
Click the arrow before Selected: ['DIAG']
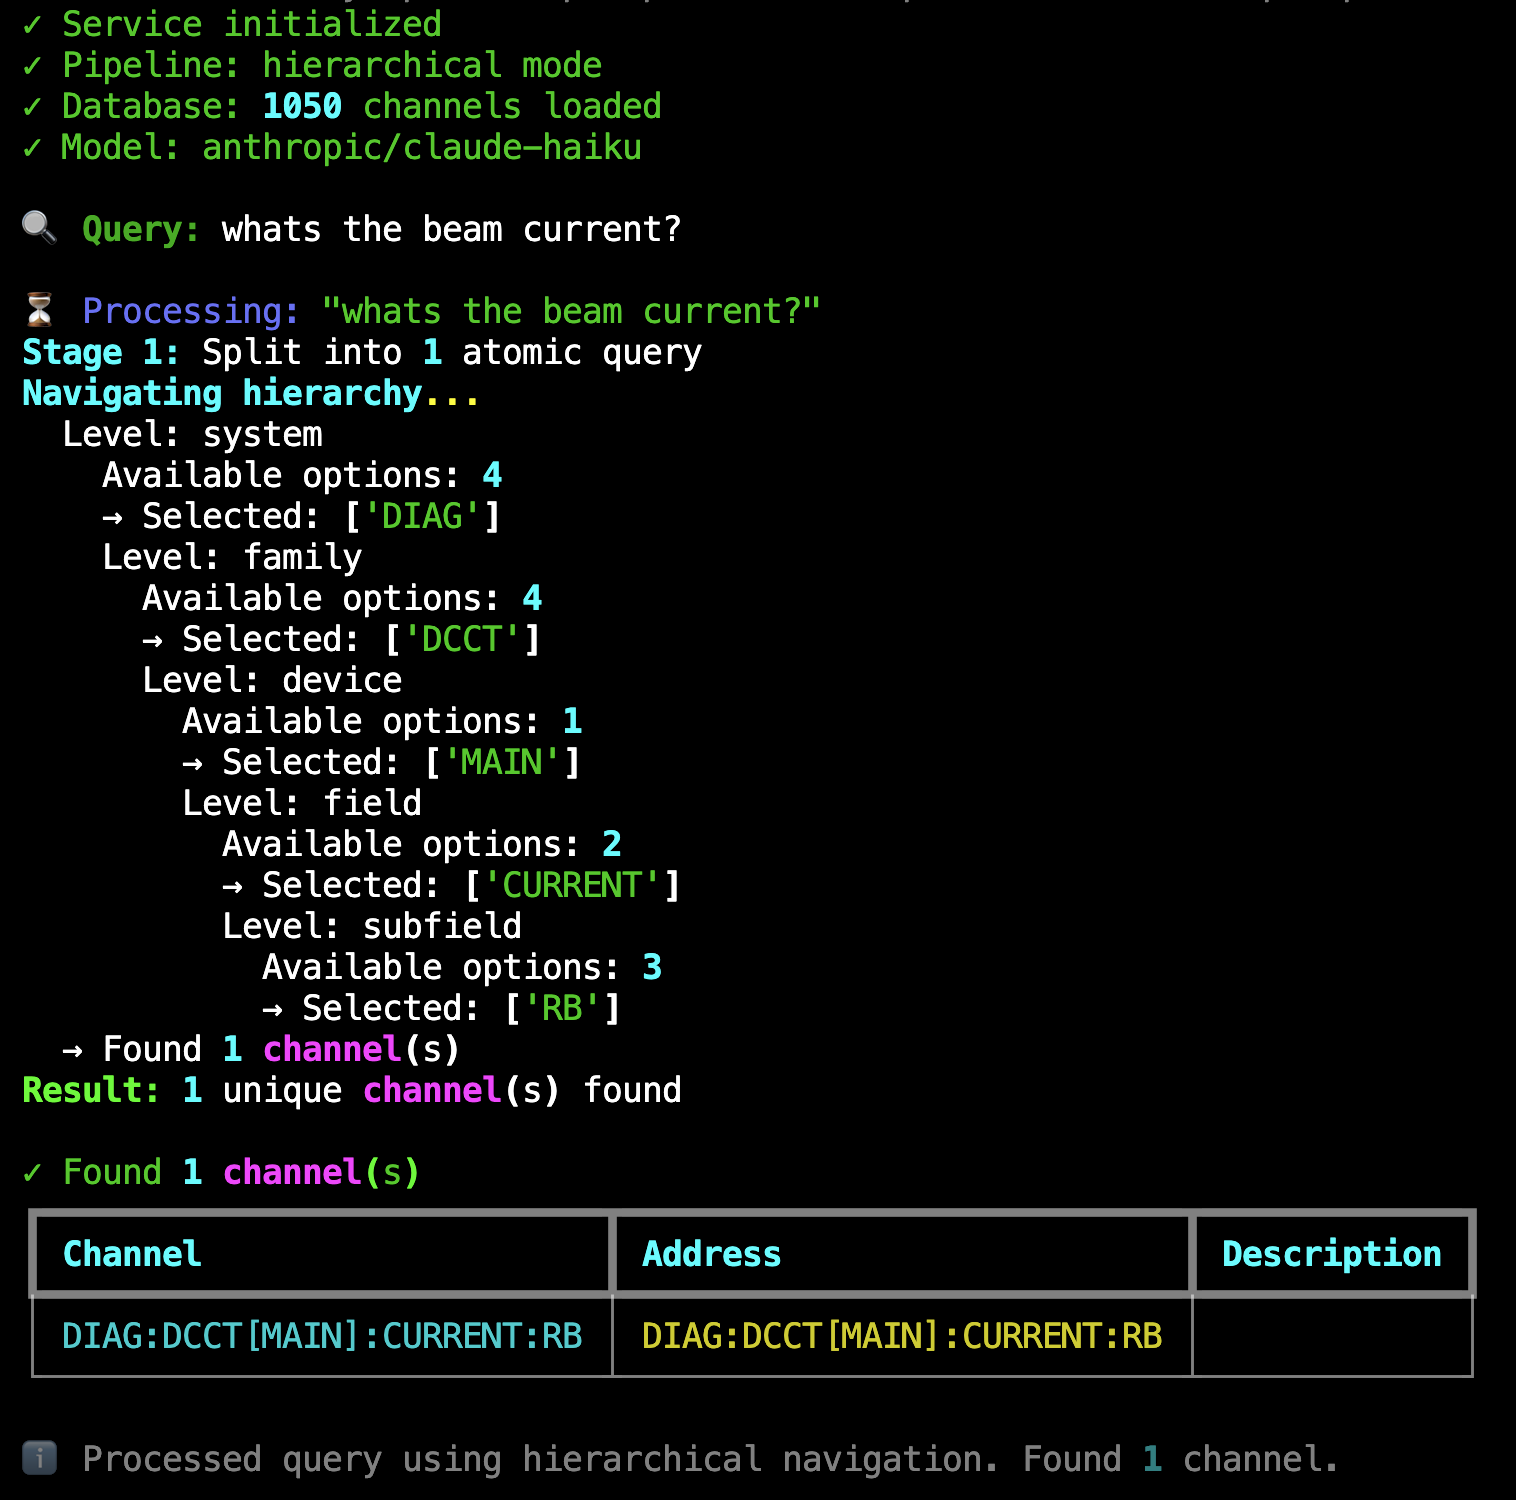coord(112,517)
